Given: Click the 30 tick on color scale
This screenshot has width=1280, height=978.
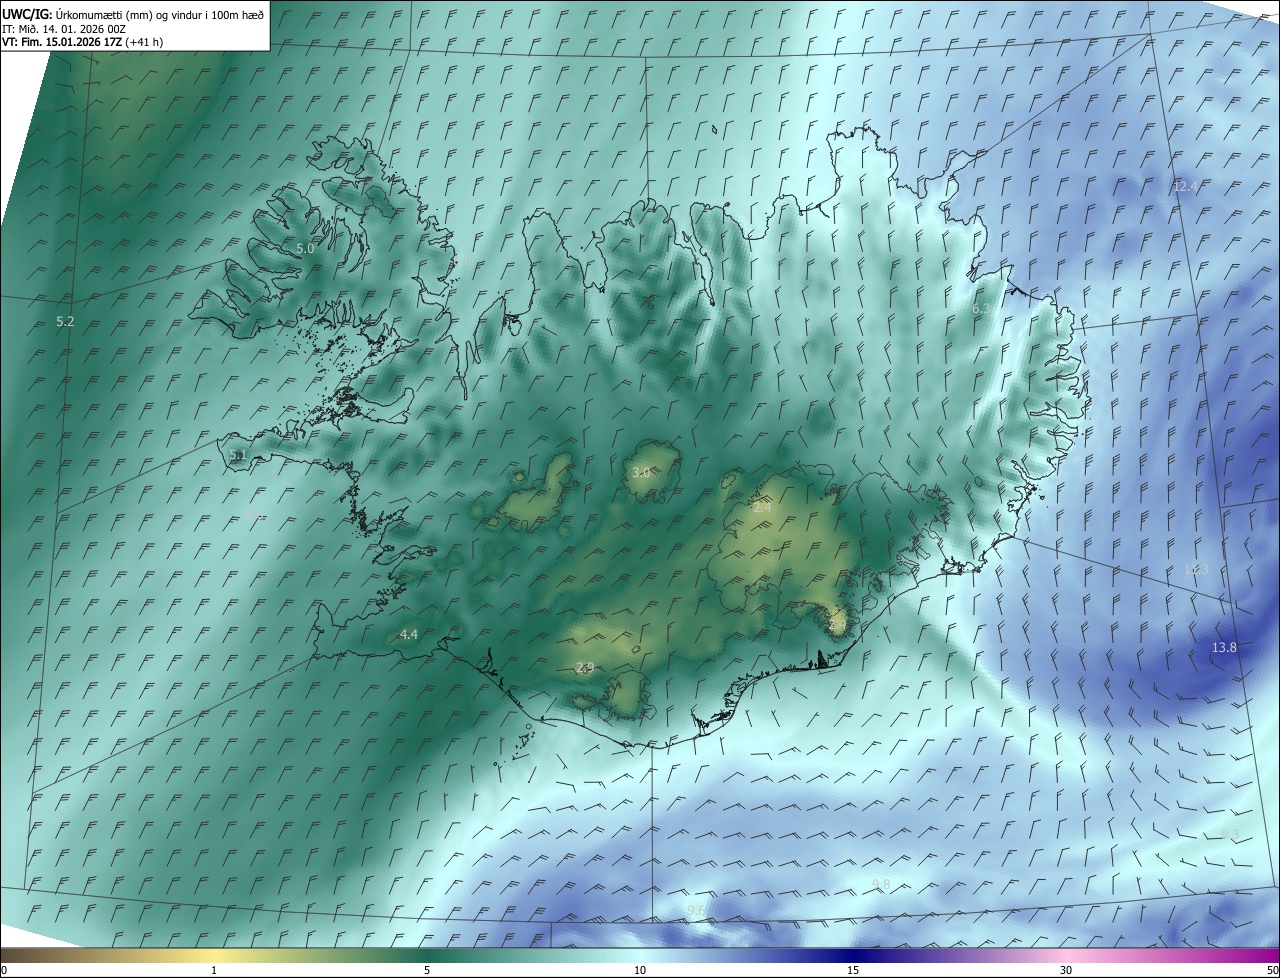Looking at the screenshot, I should 1066,970.
